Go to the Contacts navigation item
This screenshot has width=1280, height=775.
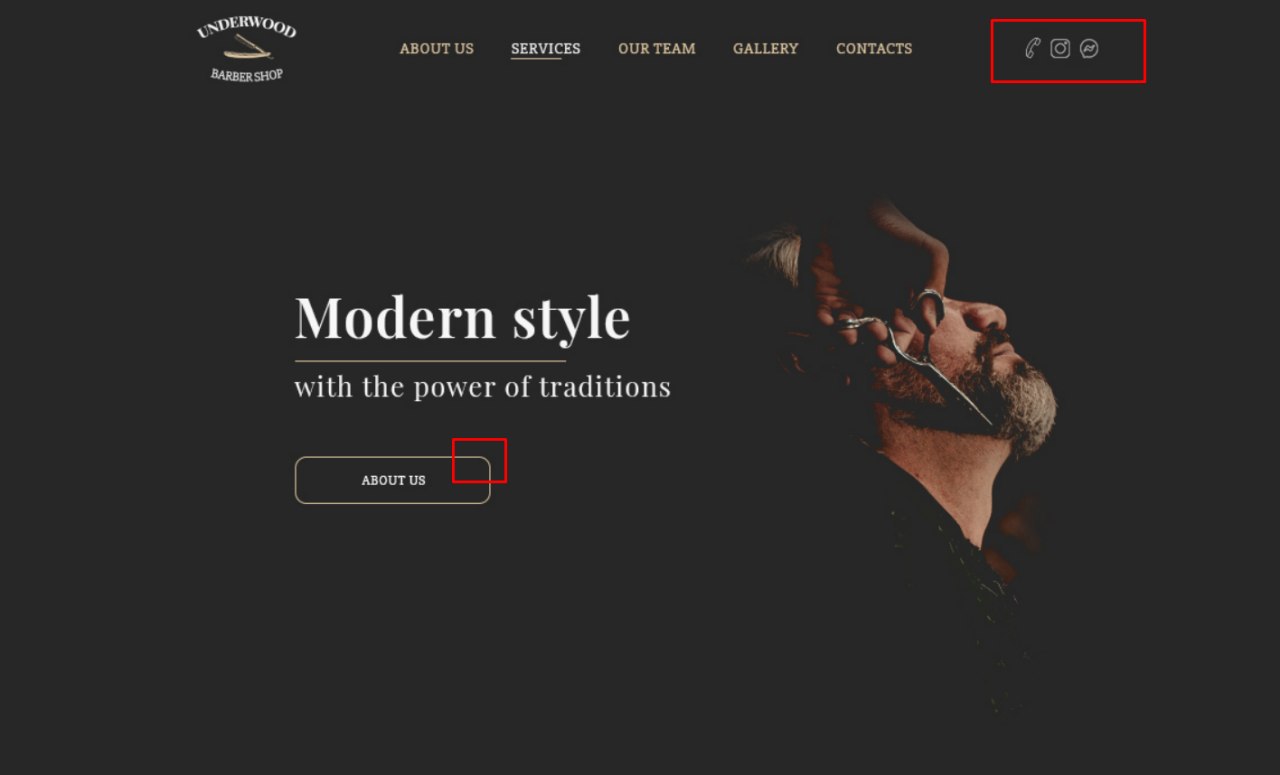[874, 48]
